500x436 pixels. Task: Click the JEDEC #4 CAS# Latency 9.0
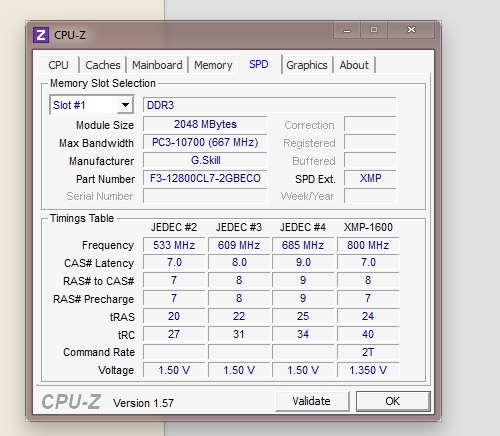point(303,262)
